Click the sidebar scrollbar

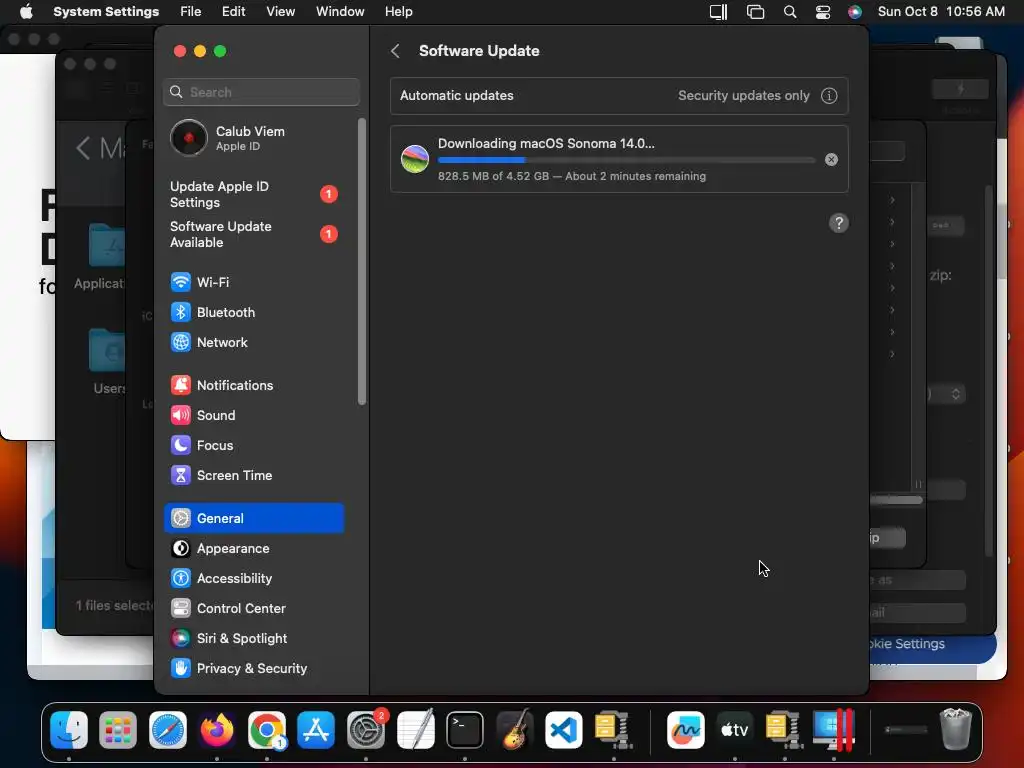pyautogui.click(x=362, y=261)
